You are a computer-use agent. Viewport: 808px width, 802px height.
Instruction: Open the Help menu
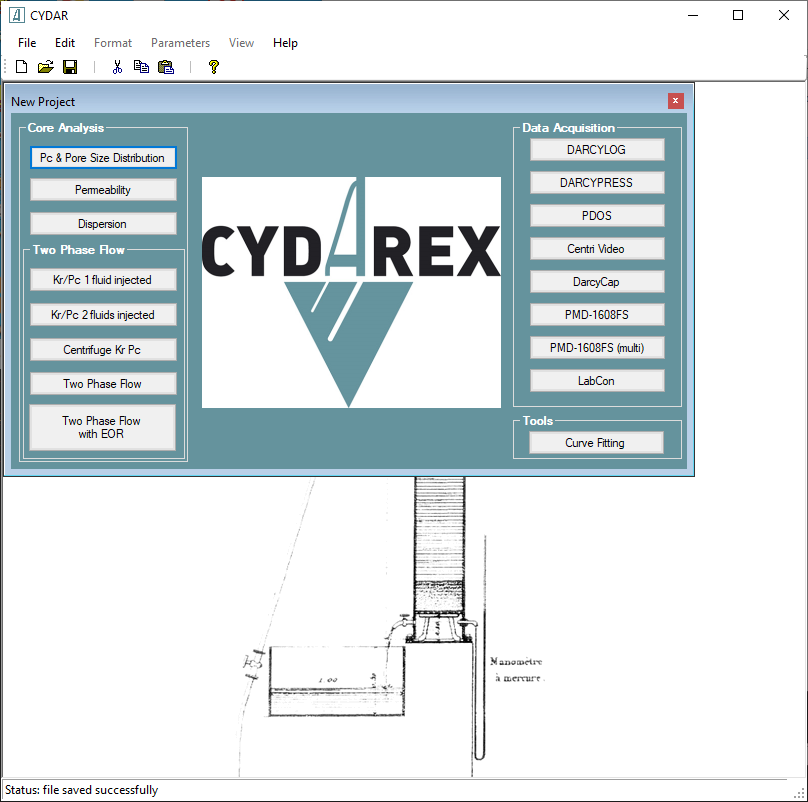285,43
